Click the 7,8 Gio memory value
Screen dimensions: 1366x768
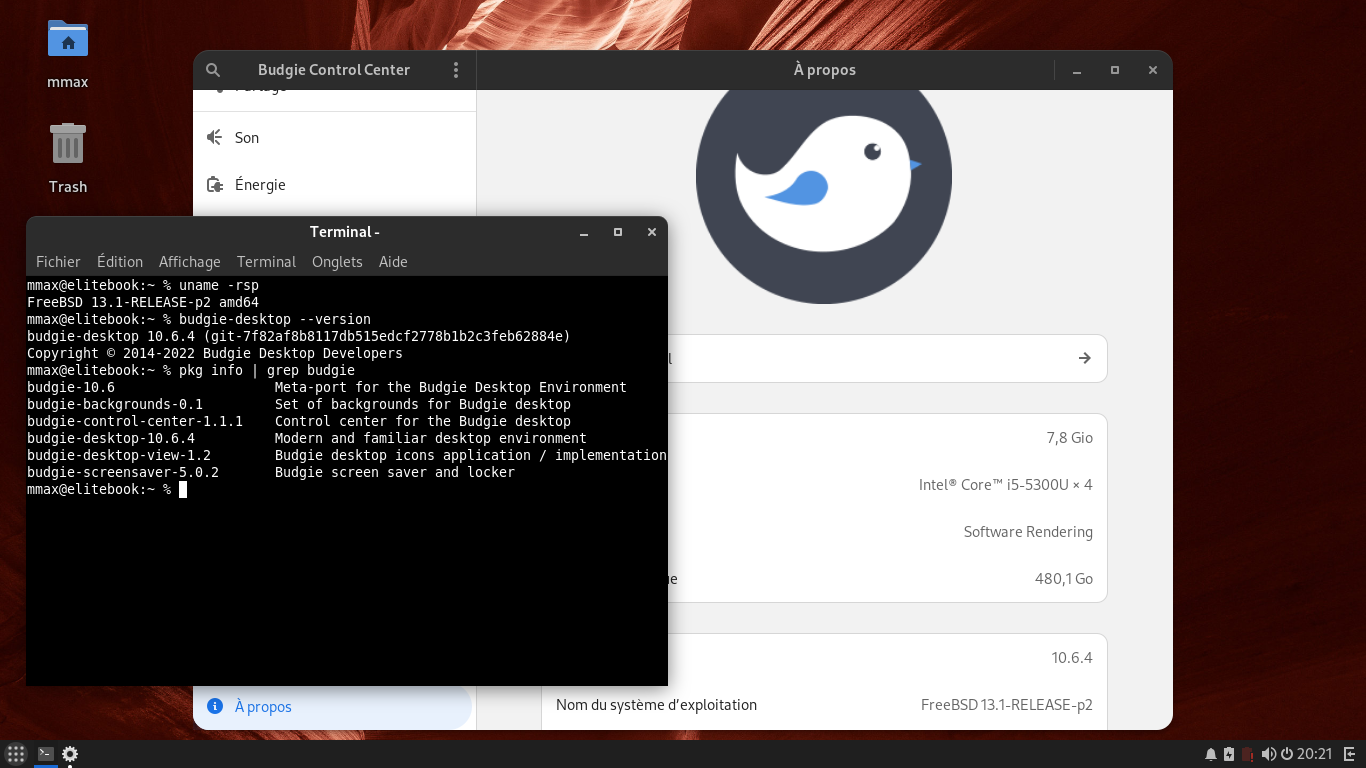point(1069,438)
